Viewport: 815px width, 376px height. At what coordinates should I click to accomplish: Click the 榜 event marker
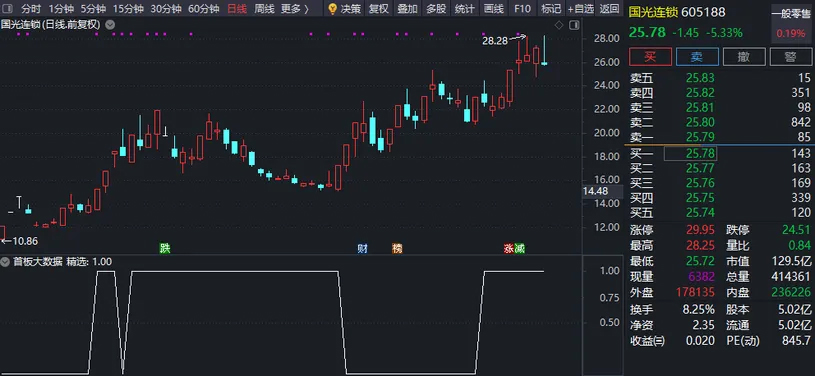tap(397, 248)
